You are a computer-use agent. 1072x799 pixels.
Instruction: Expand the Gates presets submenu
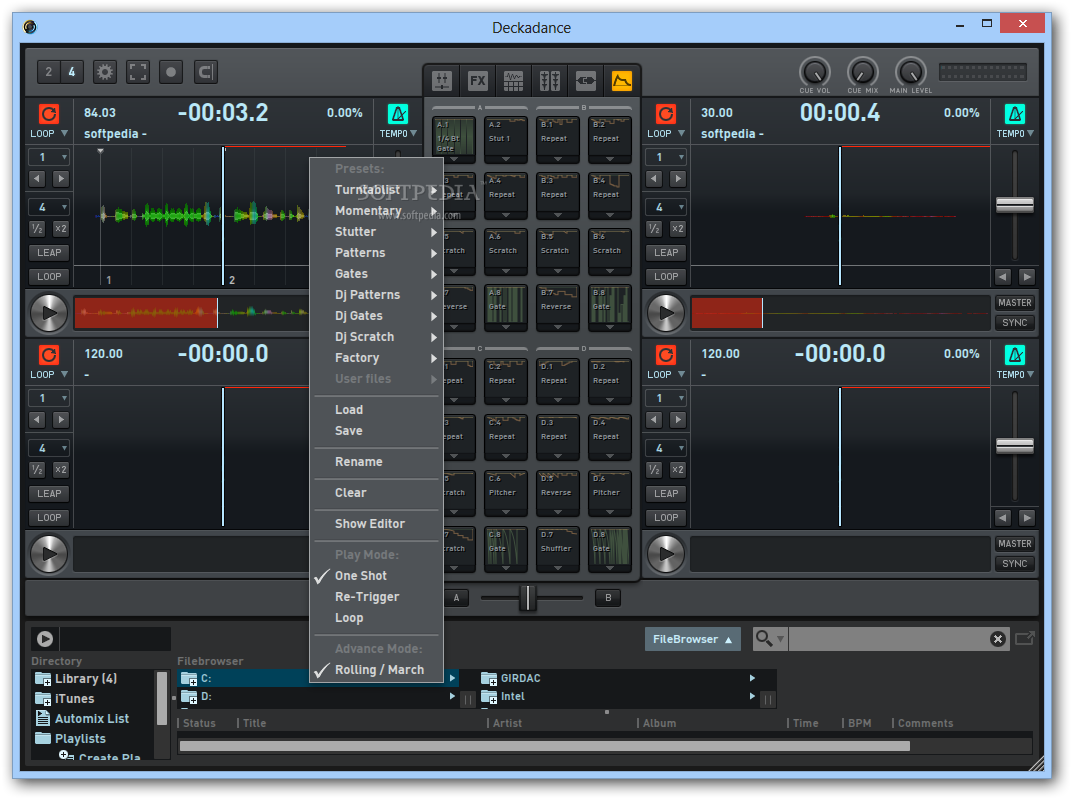[x=376, y=274]
